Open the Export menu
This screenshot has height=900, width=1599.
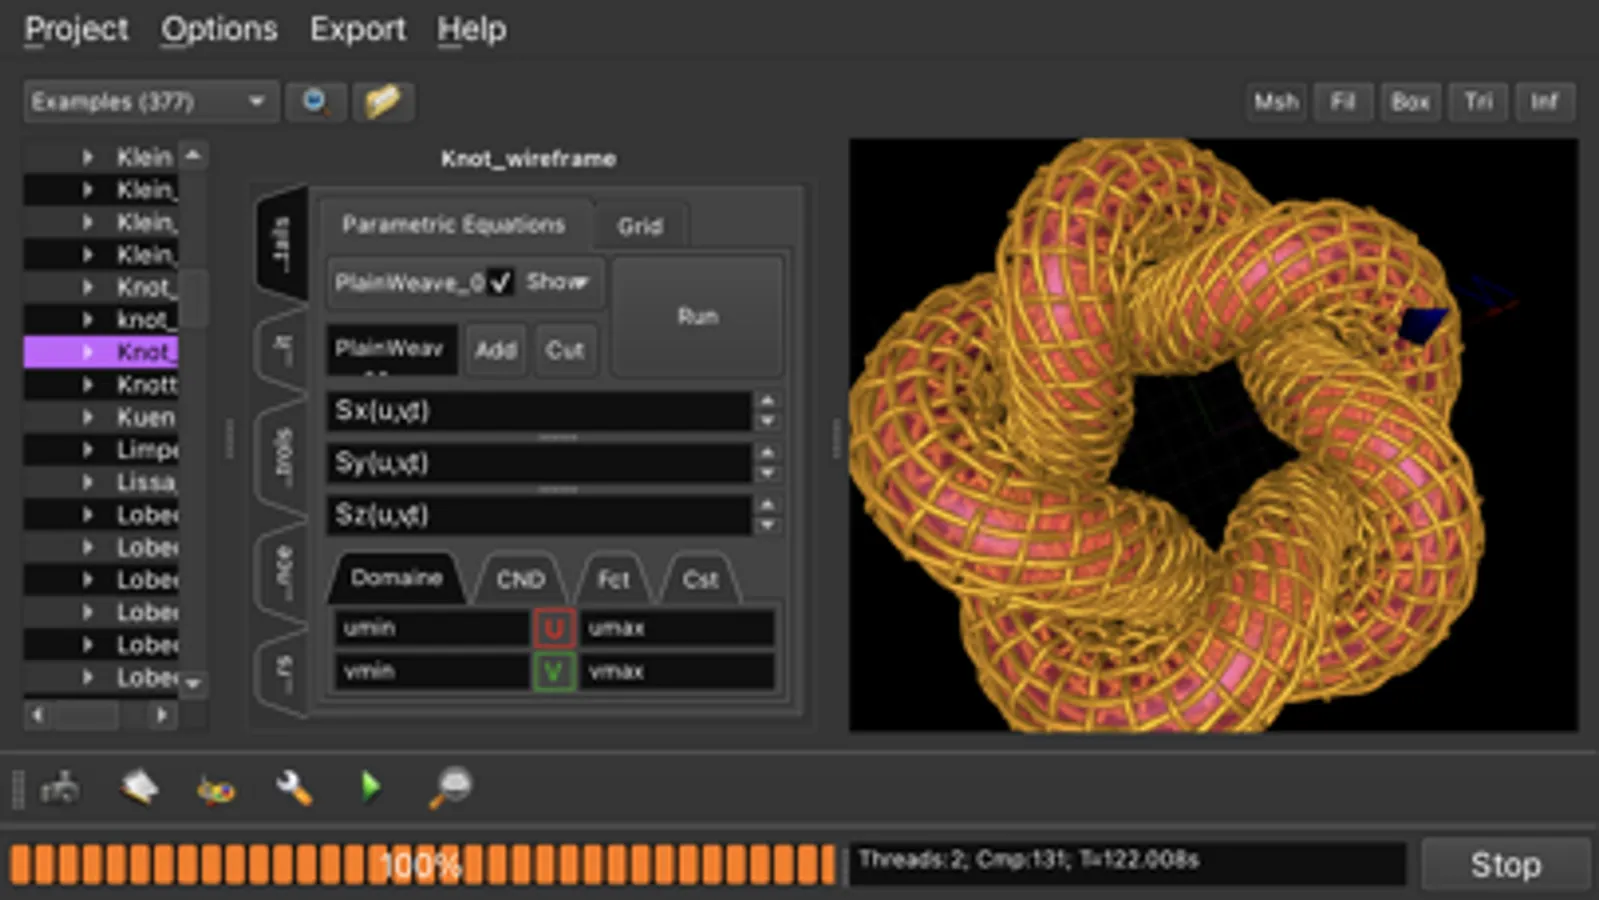click(x=357, y=29)
